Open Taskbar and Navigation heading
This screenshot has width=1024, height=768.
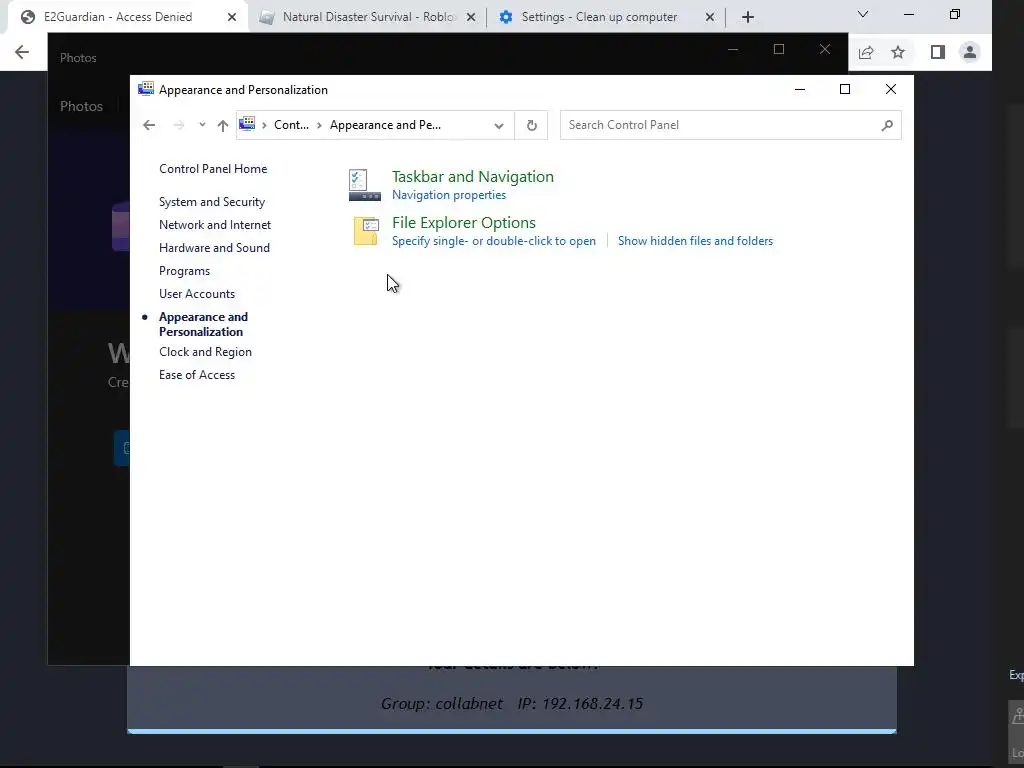tap(473, 176)
